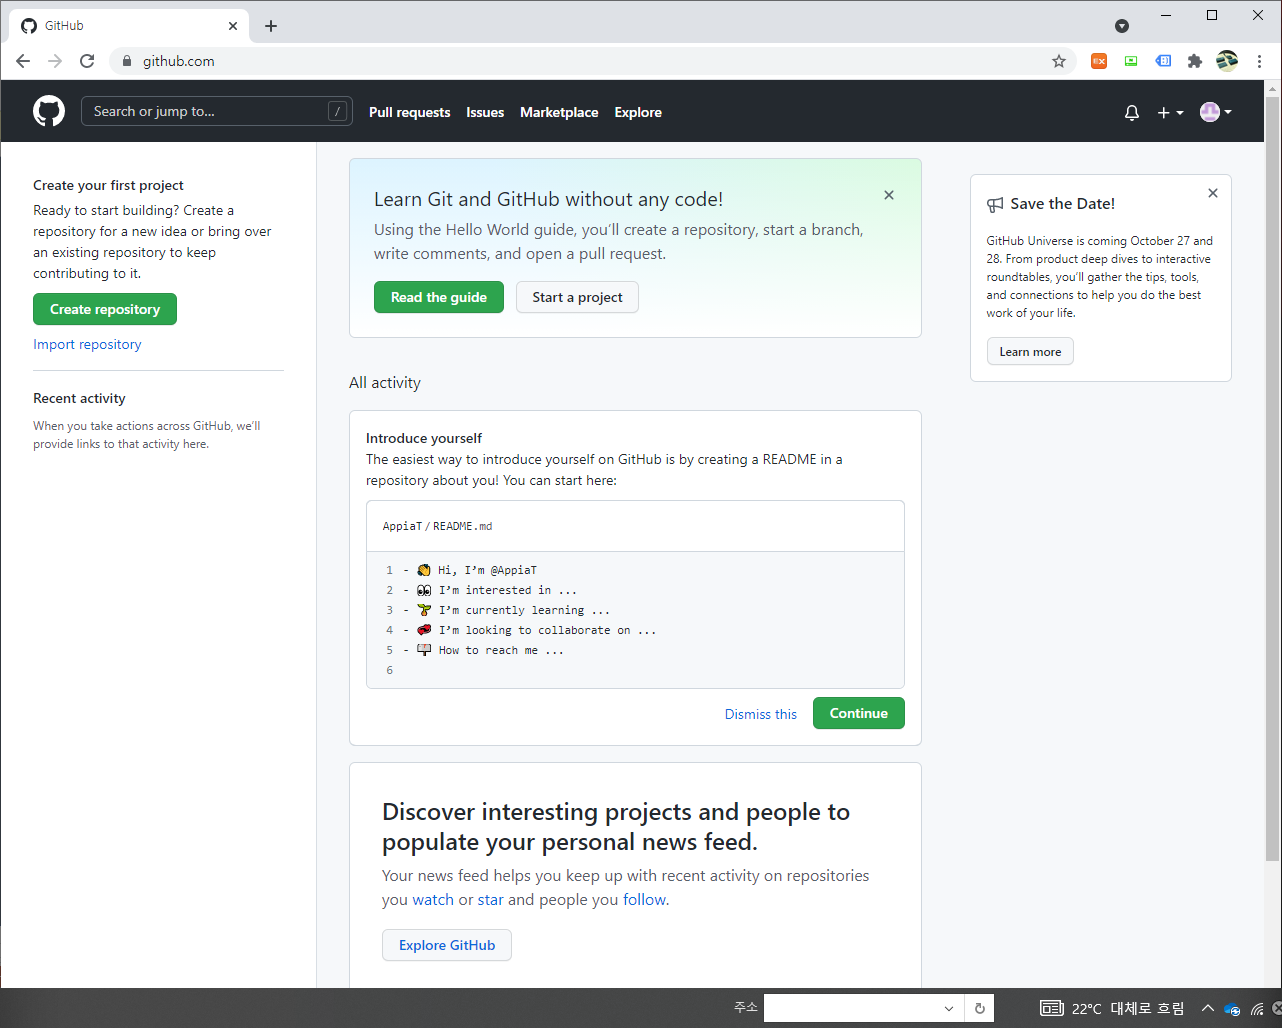
Task: Focus the Search or jump to field
Action: point(216,111)
